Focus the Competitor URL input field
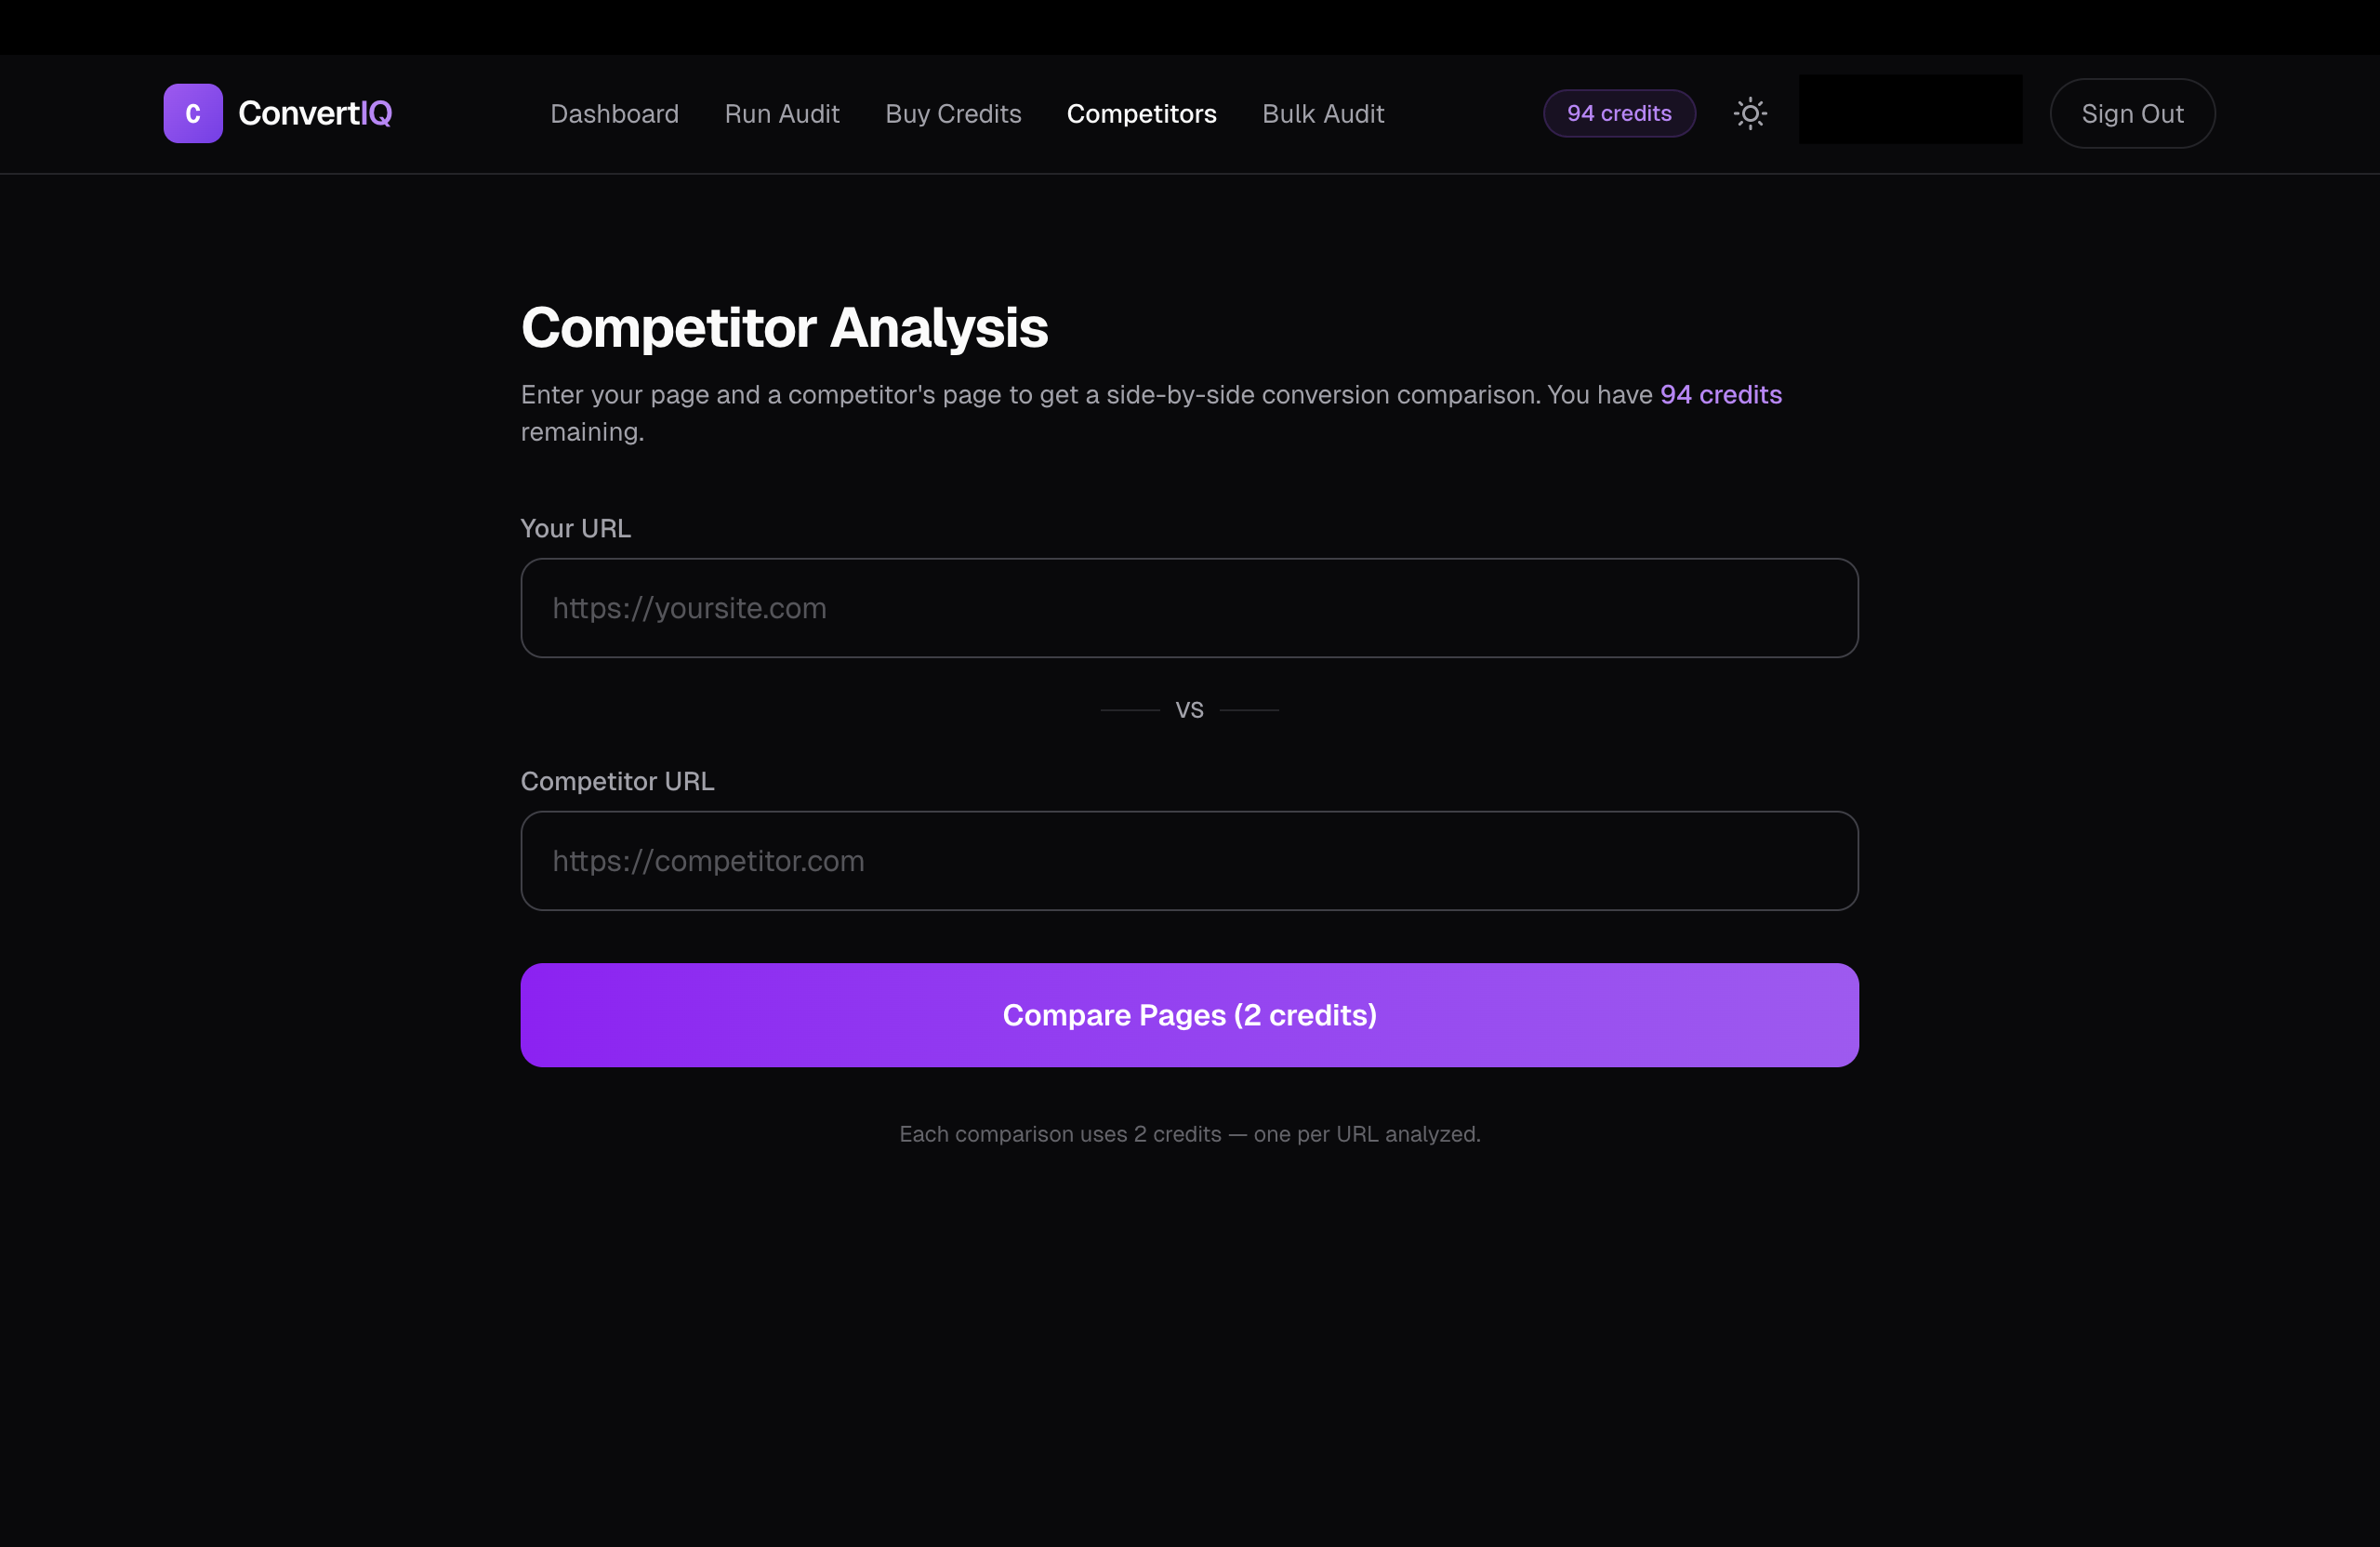2380x1547 pixels. (x=1188, y=861)
